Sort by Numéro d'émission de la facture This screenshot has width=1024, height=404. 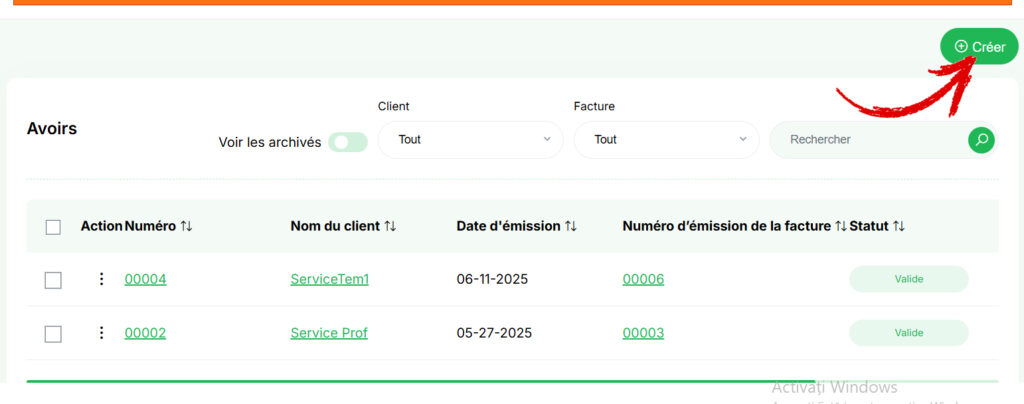tap(840, 226)
